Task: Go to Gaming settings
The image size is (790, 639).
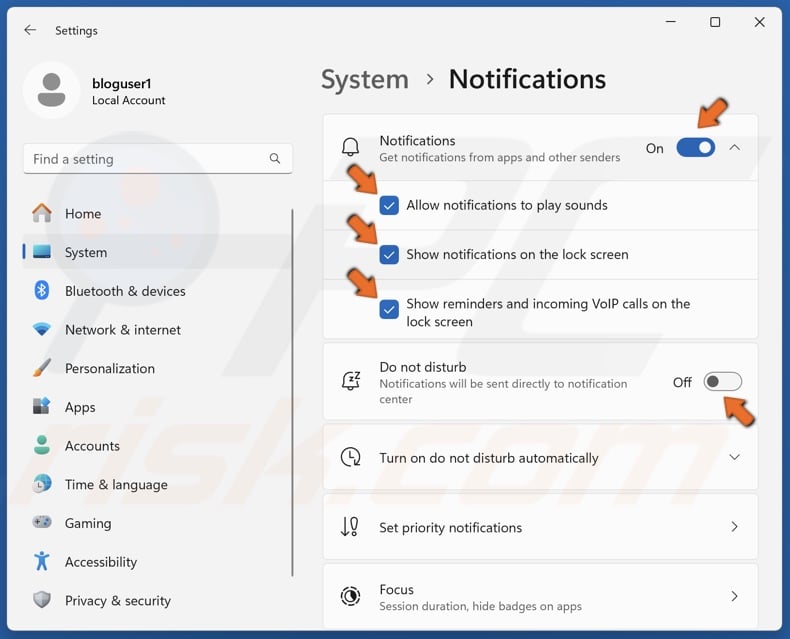Action: [157, 523]
